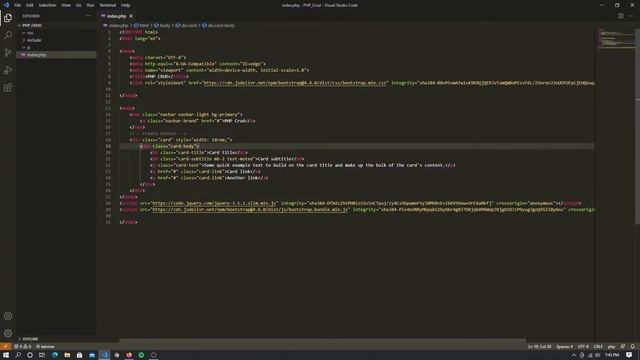Open the Selection menu
The width and height of the screenshot is (640, 360).
coord(47,5)
